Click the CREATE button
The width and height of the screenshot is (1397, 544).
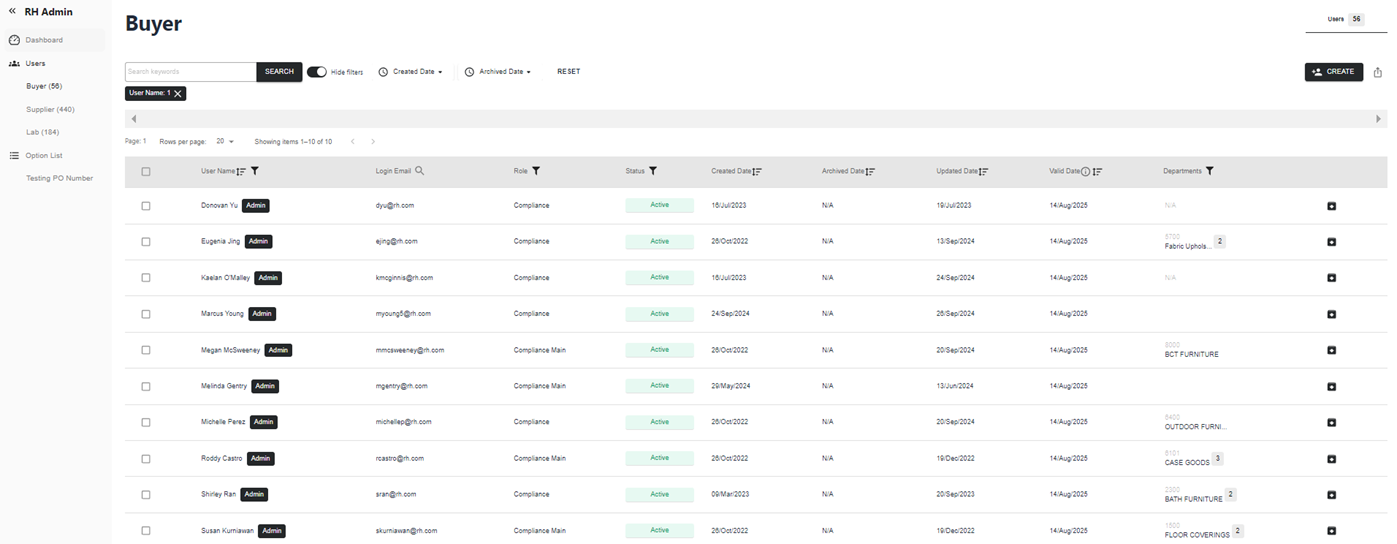[x=1333, y=72]
